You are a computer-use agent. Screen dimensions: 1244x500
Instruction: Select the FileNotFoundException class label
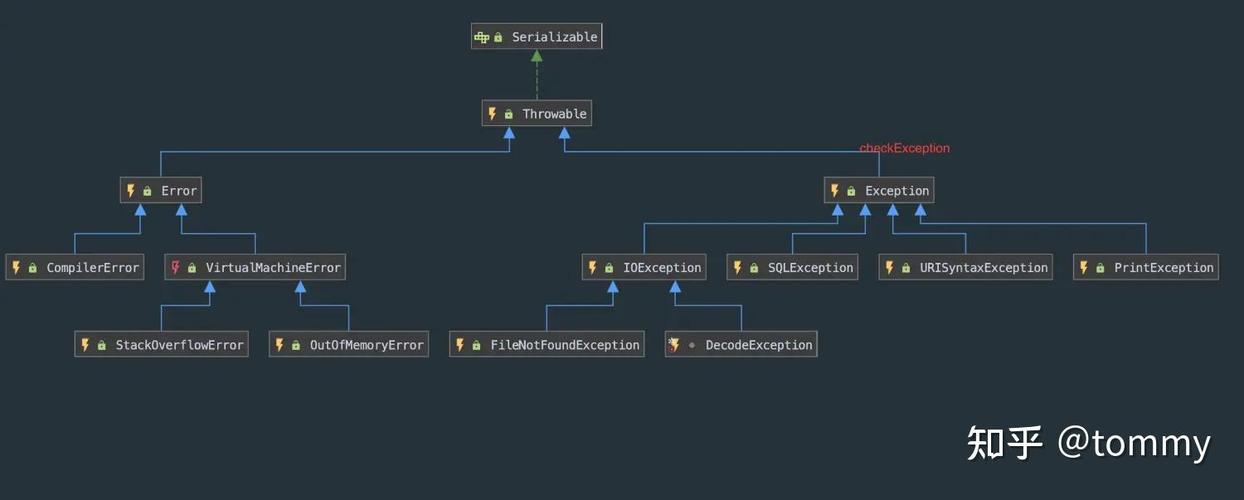[x=564, y=345]
